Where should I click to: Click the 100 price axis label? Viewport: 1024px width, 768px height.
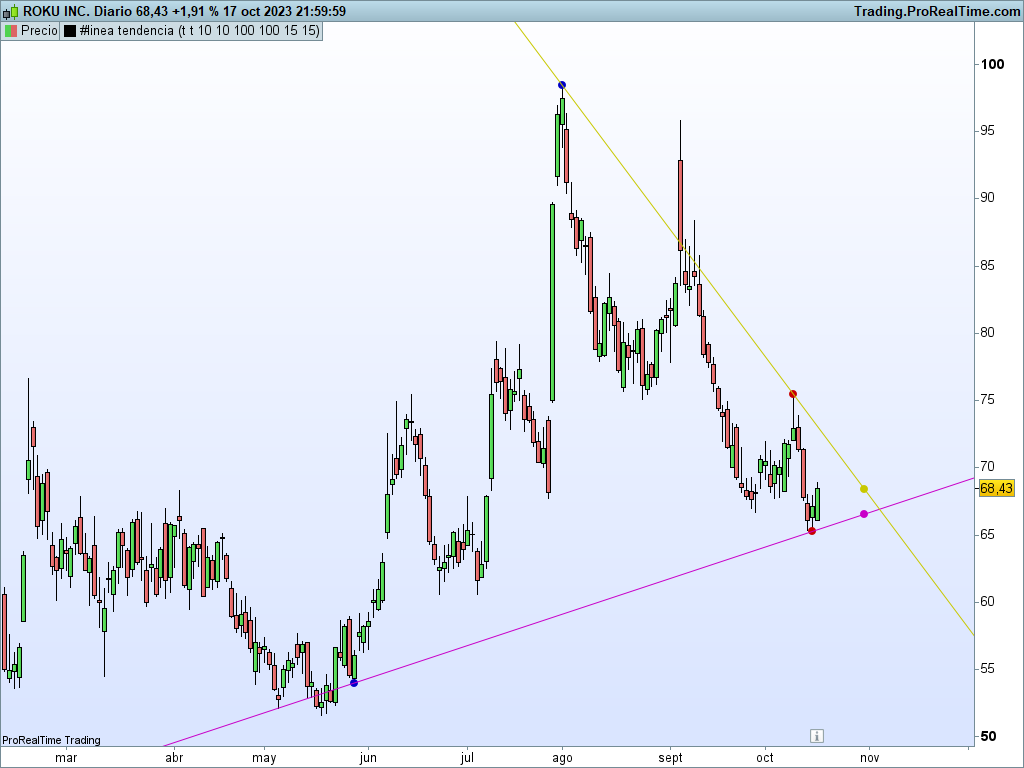[x=993, y=64]
